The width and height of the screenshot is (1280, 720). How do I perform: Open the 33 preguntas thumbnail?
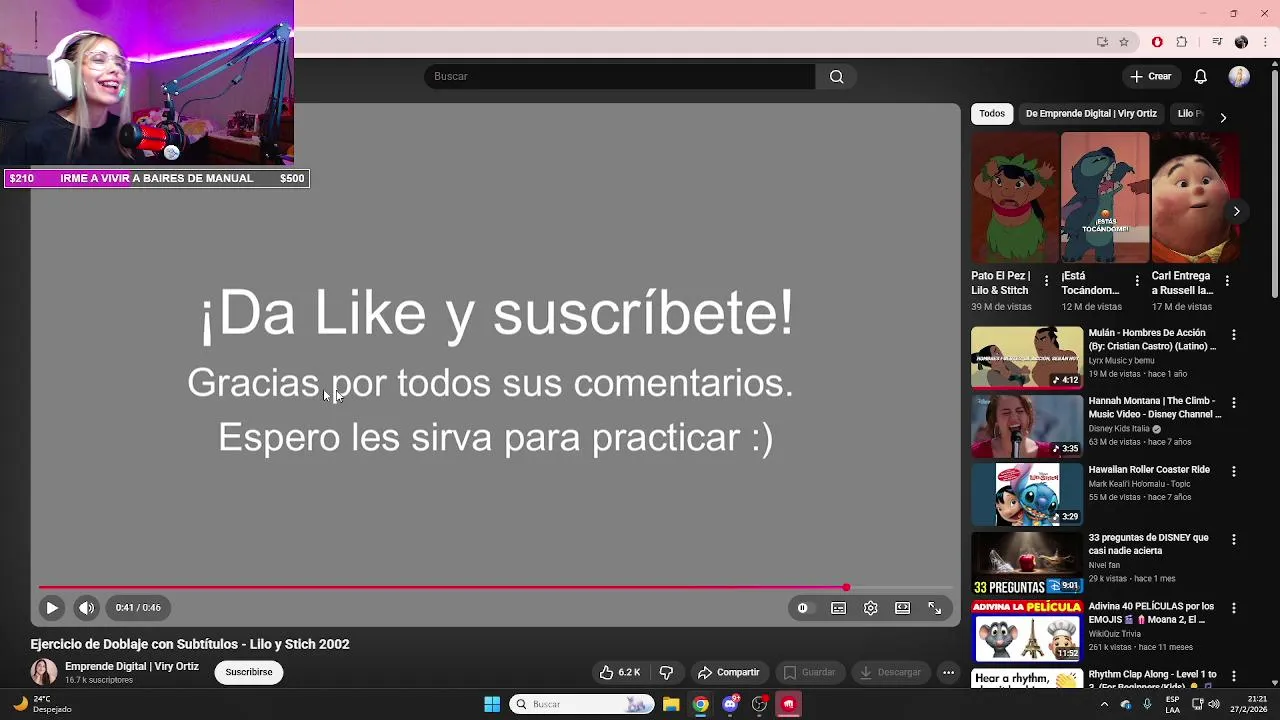(1027, 563)
